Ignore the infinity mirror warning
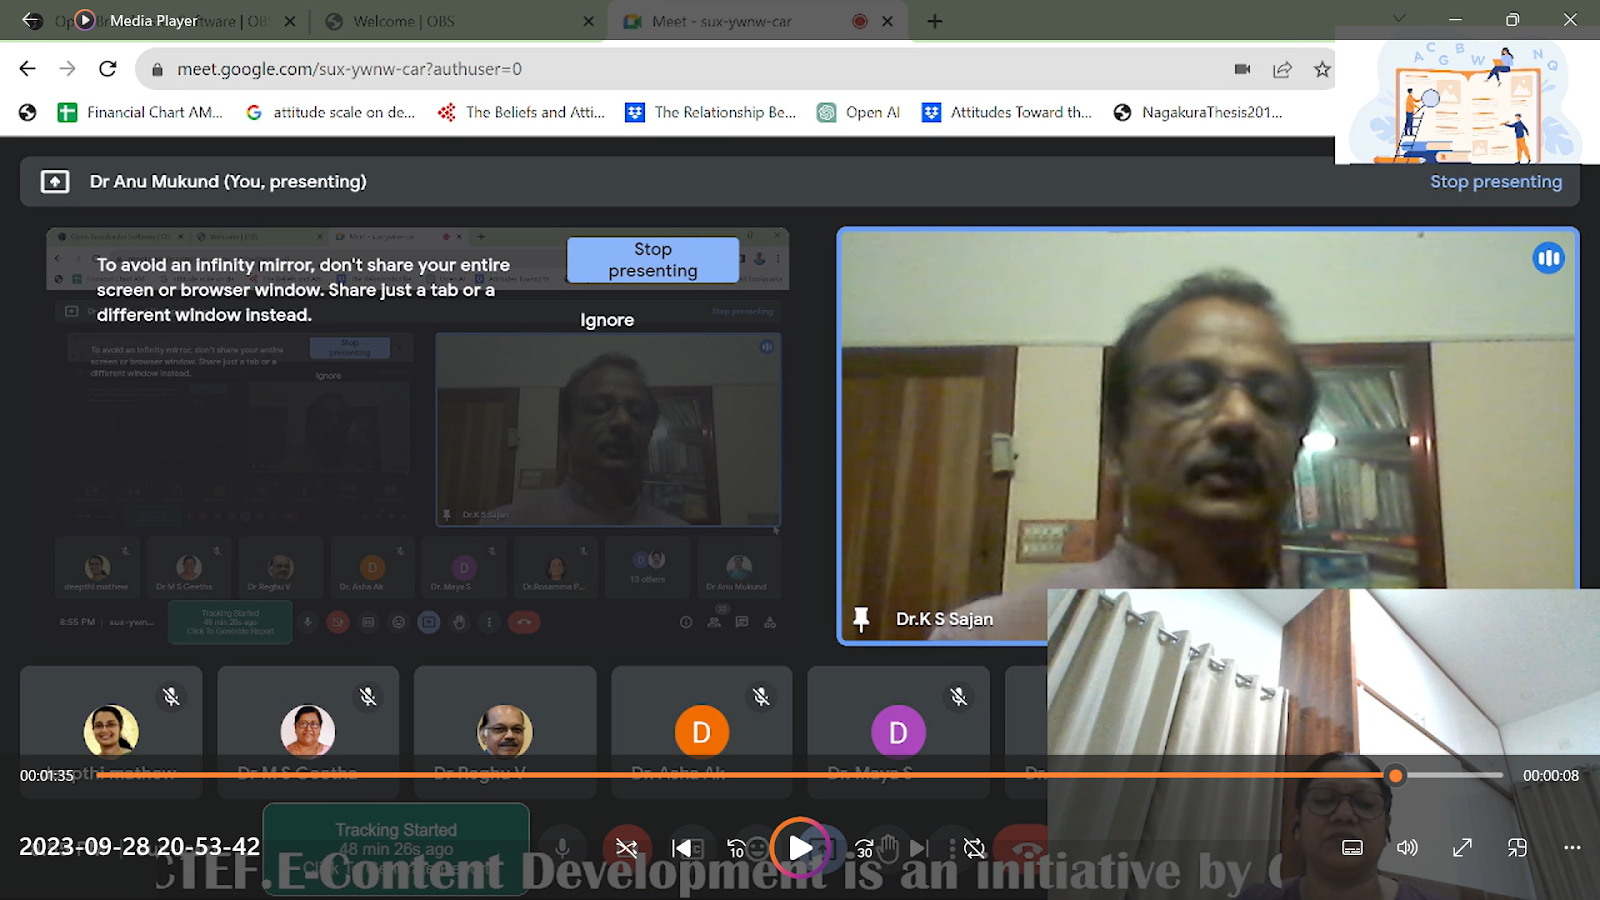 [x=607, y=320]
